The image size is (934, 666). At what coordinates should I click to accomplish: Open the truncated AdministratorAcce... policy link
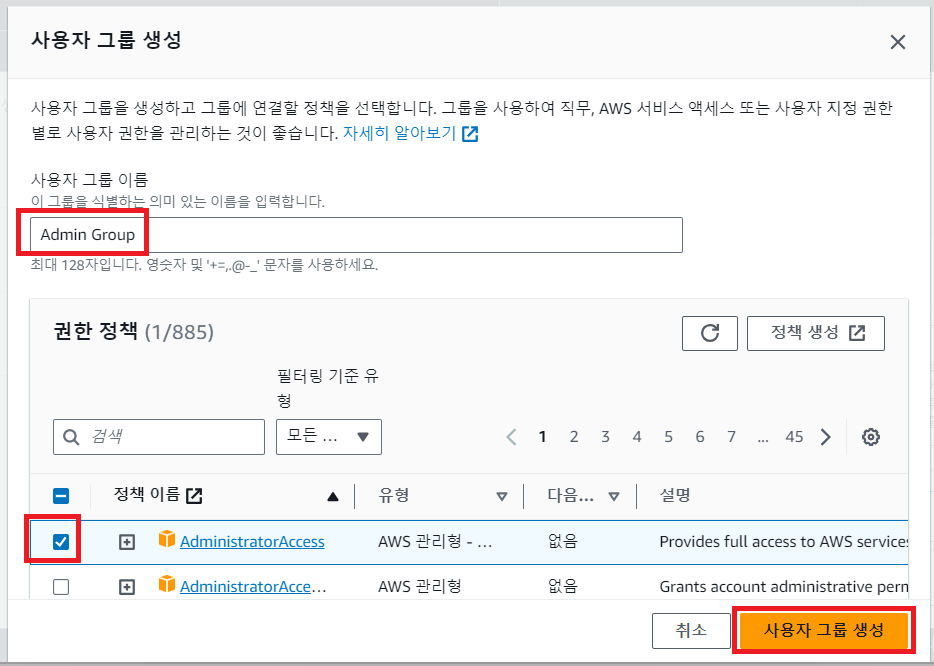253,587
